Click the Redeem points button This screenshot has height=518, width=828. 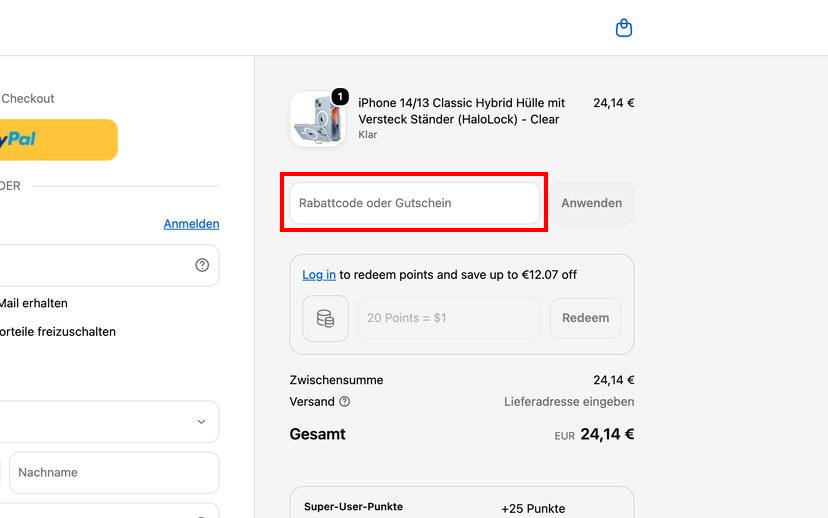pos(585,318)
